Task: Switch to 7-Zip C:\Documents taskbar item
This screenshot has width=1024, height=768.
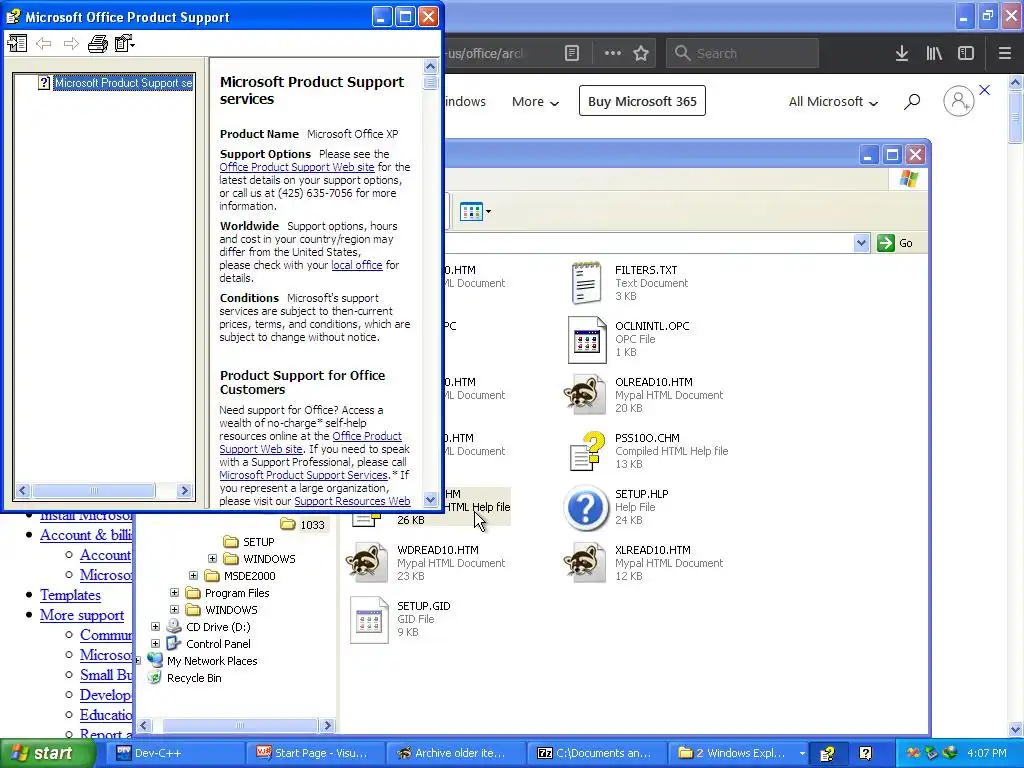Action: [x=597, y=753]
